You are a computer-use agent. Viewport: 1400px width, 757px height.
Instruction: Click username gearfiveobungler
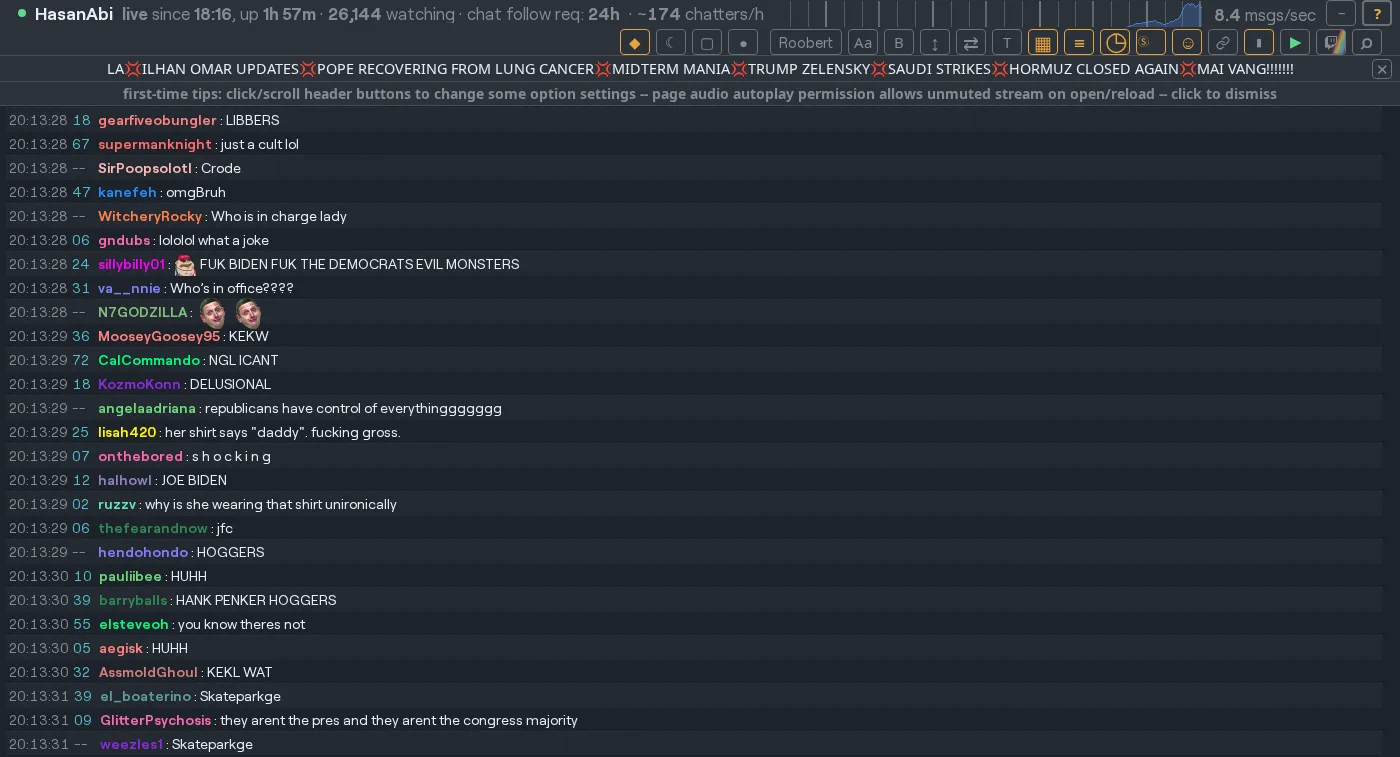pyautogui.click(x=157, y=120)
